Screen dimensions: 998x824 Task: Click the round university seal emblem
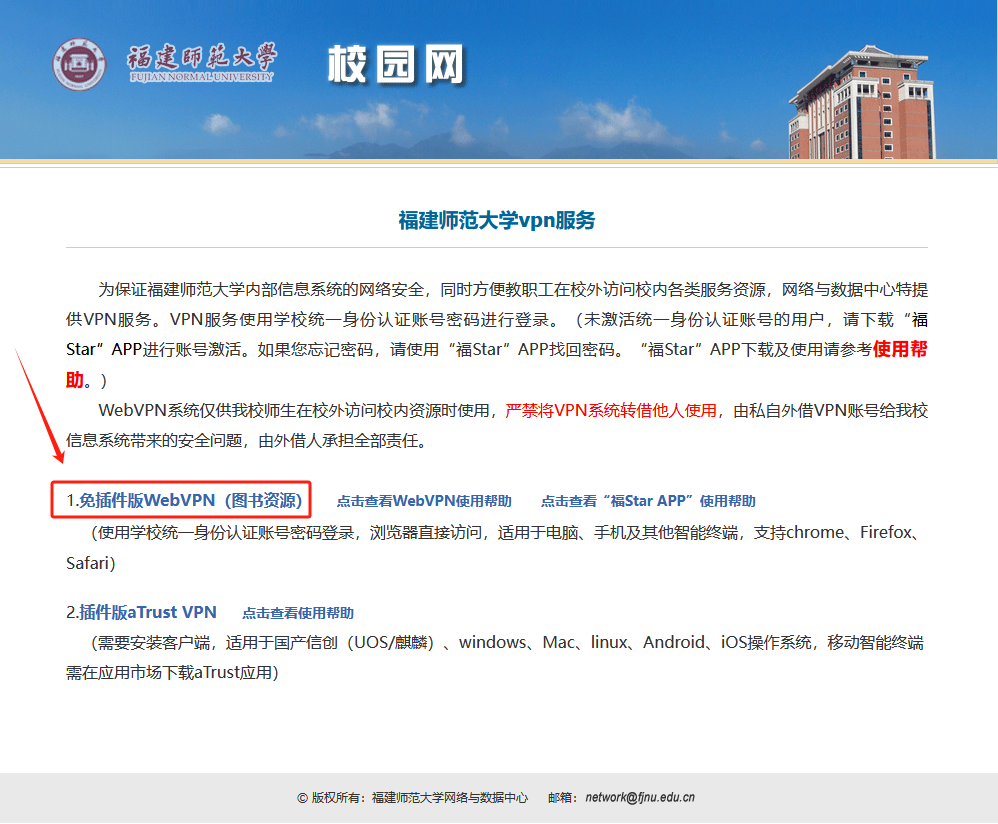[x=79, y=65]
